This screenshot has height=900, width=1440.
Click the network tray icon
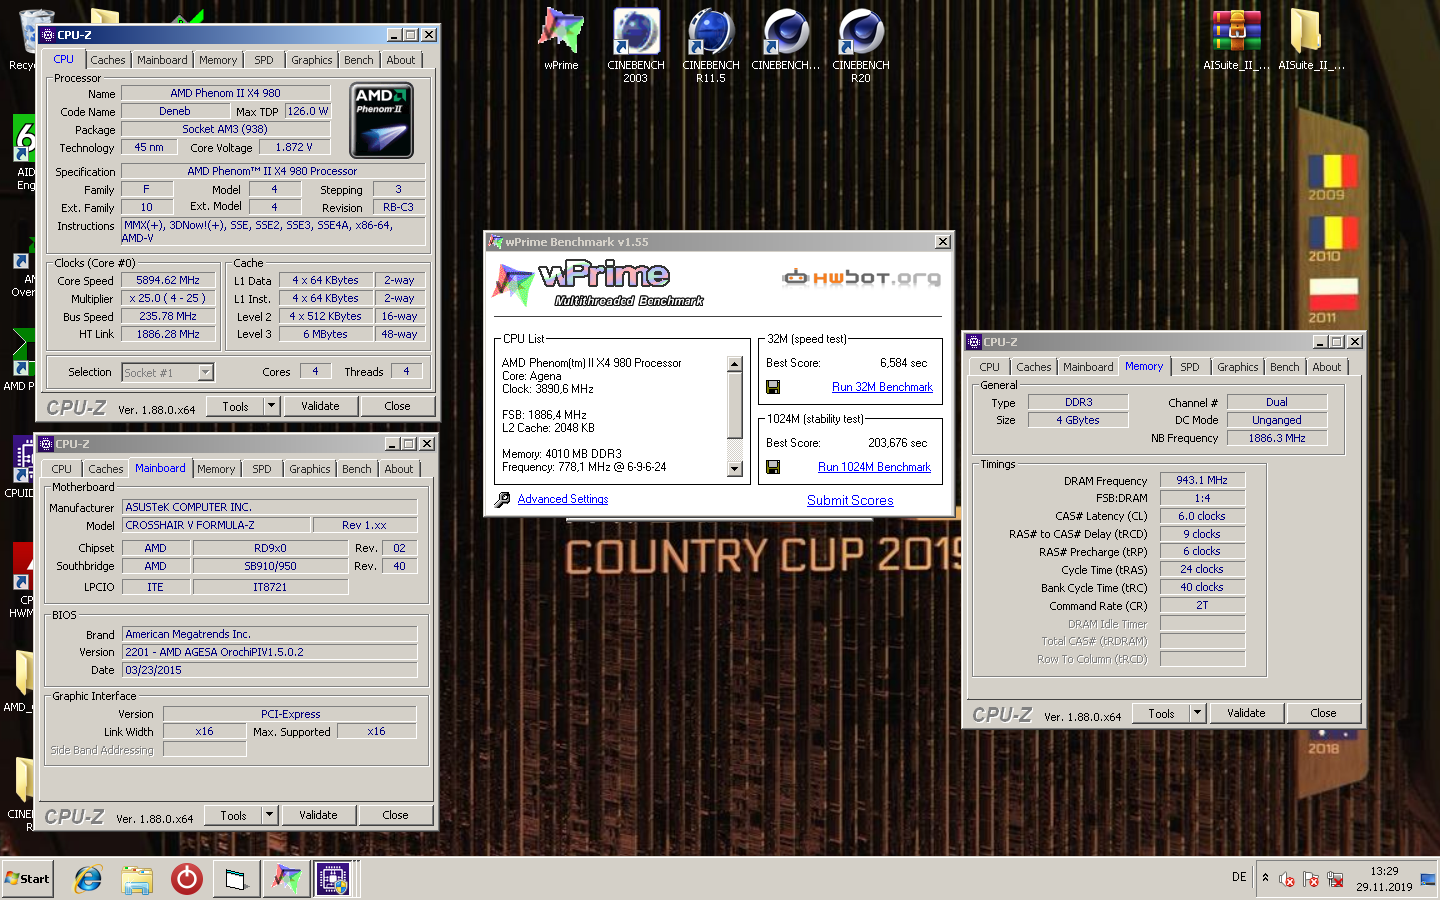point(1335,880)
